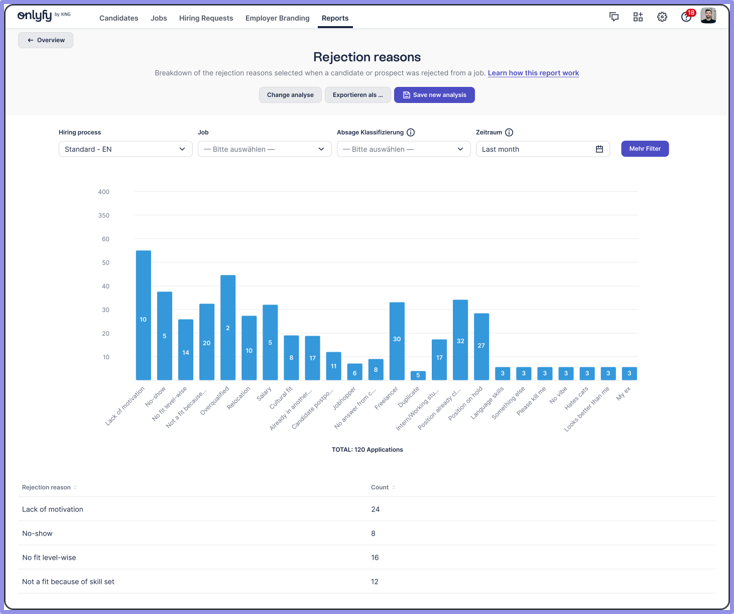
Task: Open the messages chat icon
Action: pyautogui.click(x=614, y=17)
